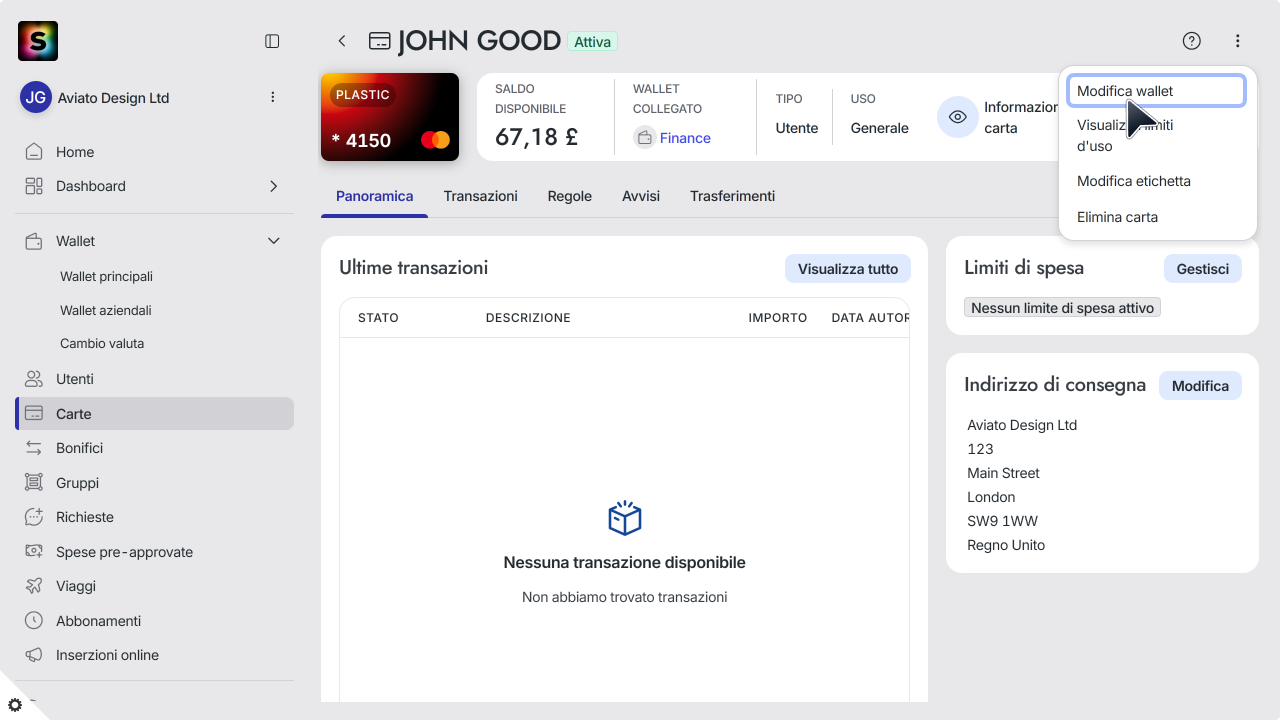Screen dimensions: 1280x720
Task: Click the Carte card icon in sidebar
Action: tap(34, 414)
